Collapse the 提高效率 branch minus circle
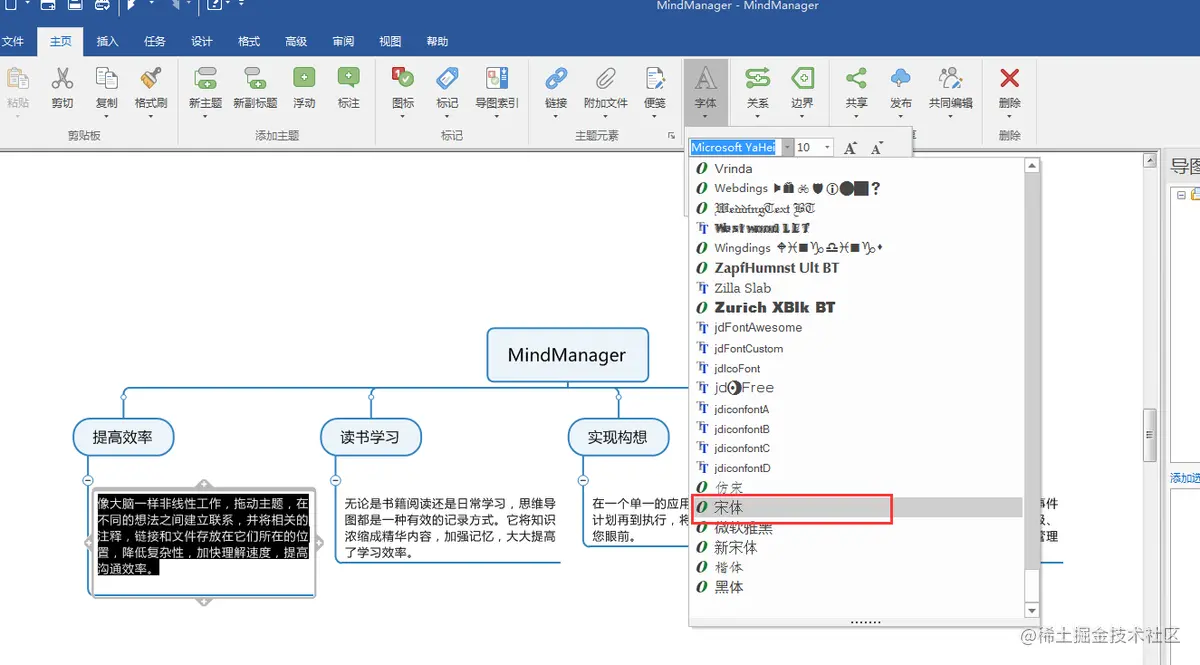This screenshot has height=665, width=1200. click(x=88, y=481)
